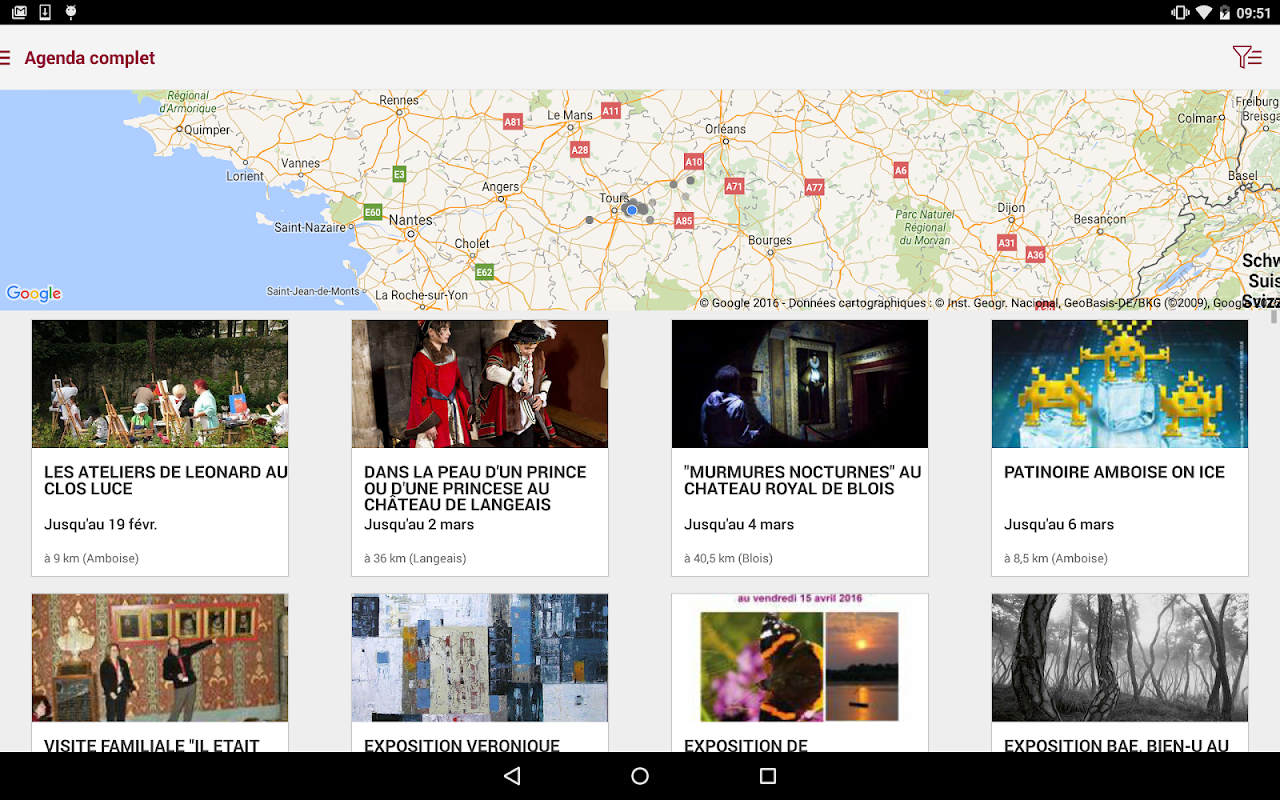The width and height of the screenshot is (1280, 800).
Task: Tap the download notification icon in status bar
Action: click(45, 12)
